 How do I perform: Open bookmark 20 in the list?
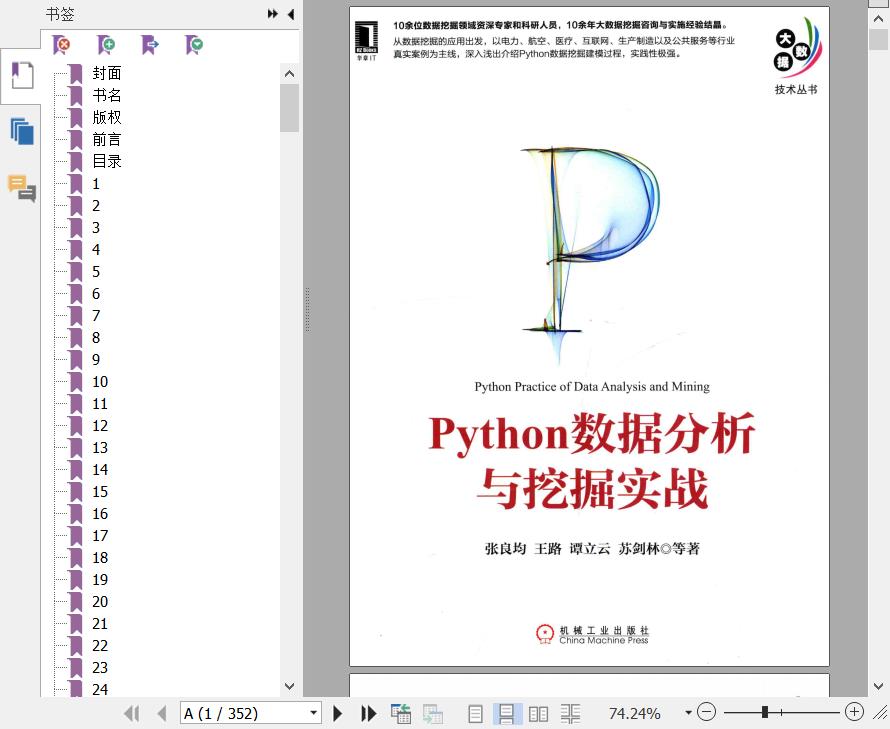point(100,602)
